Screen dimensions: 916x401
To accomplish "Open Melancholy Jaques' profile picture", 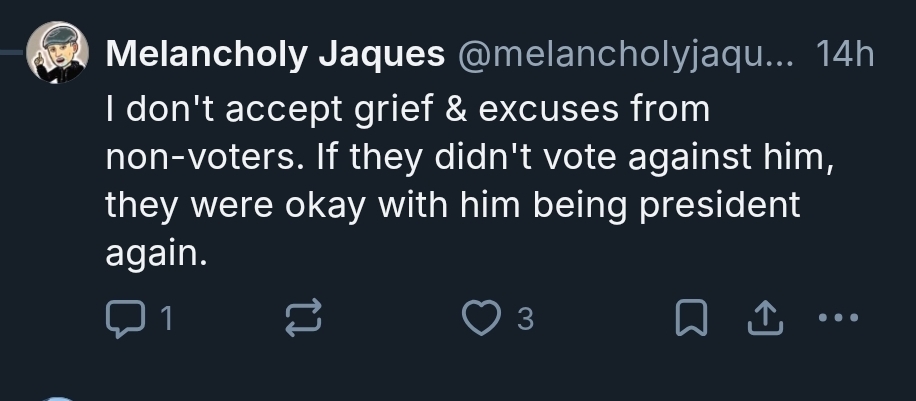I will [56, 56].
